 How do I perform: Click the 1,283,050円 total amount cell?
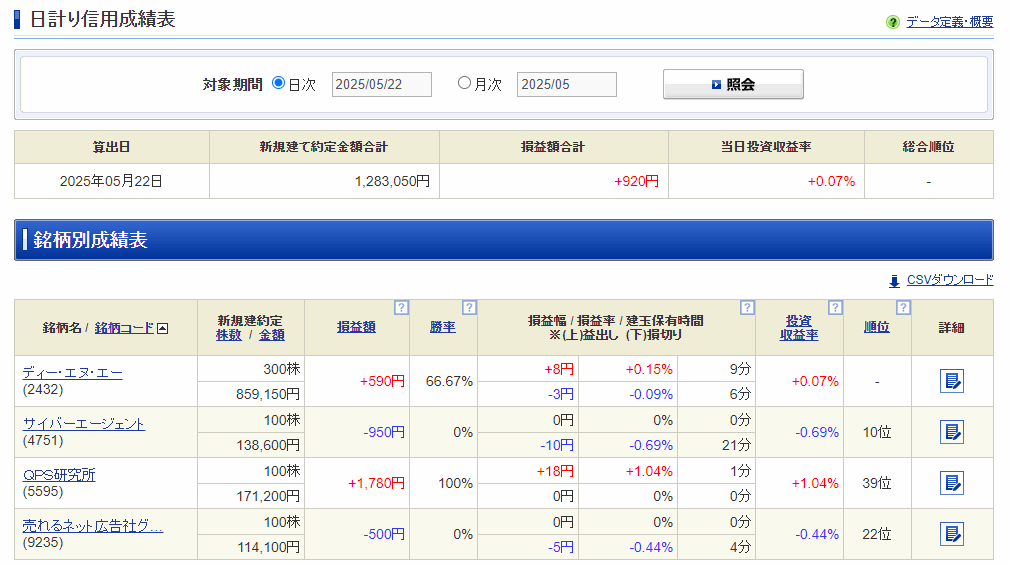click(x=324, y=181)
